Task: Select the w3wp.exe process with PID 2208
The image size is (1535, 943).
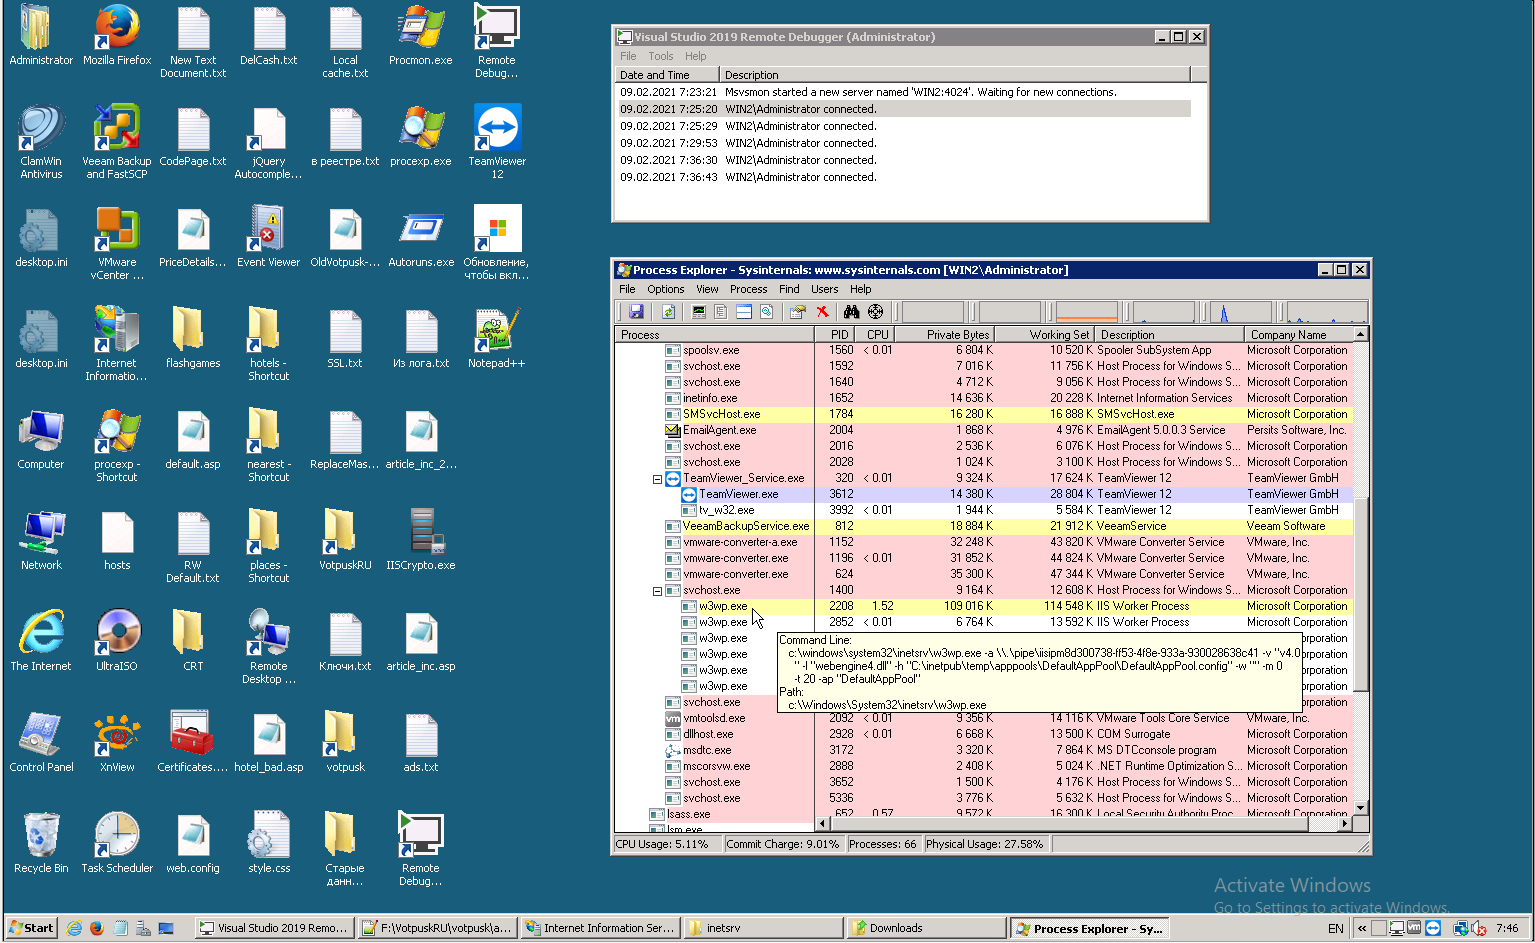Action: [x=983, y=606]
